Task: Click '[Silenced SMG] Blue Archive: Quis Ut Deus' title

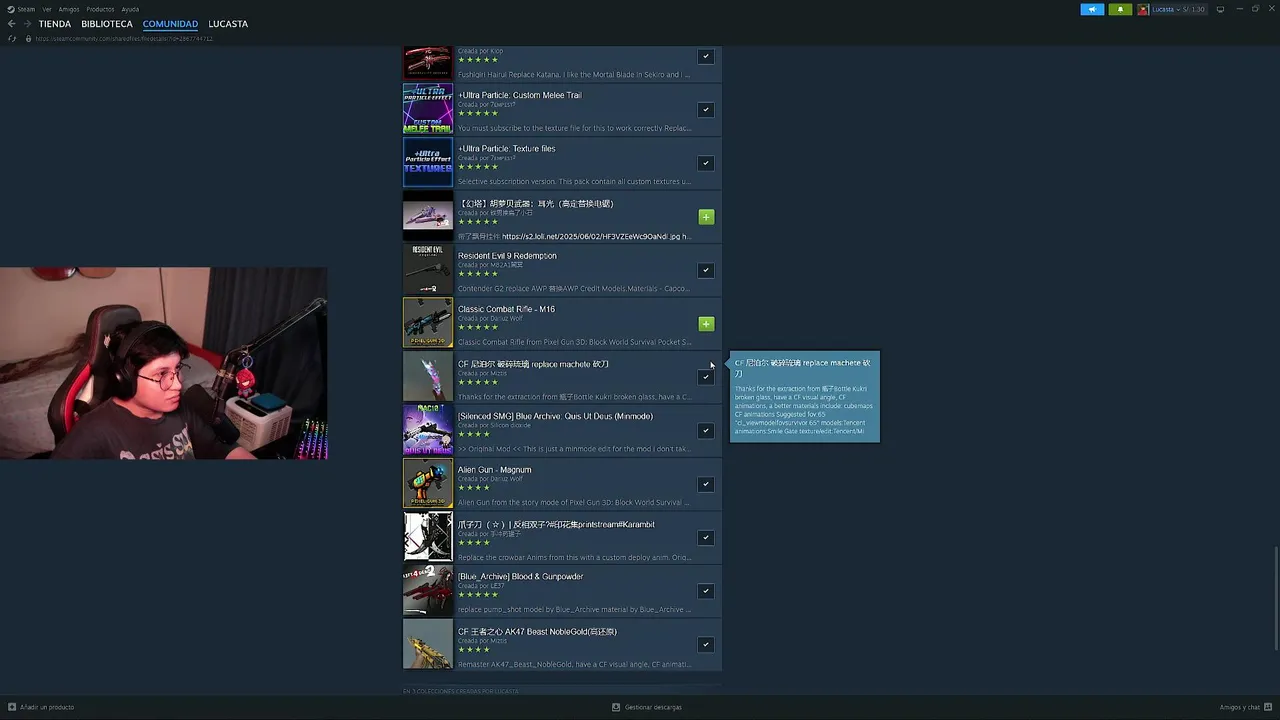Action: click(555, 416)
